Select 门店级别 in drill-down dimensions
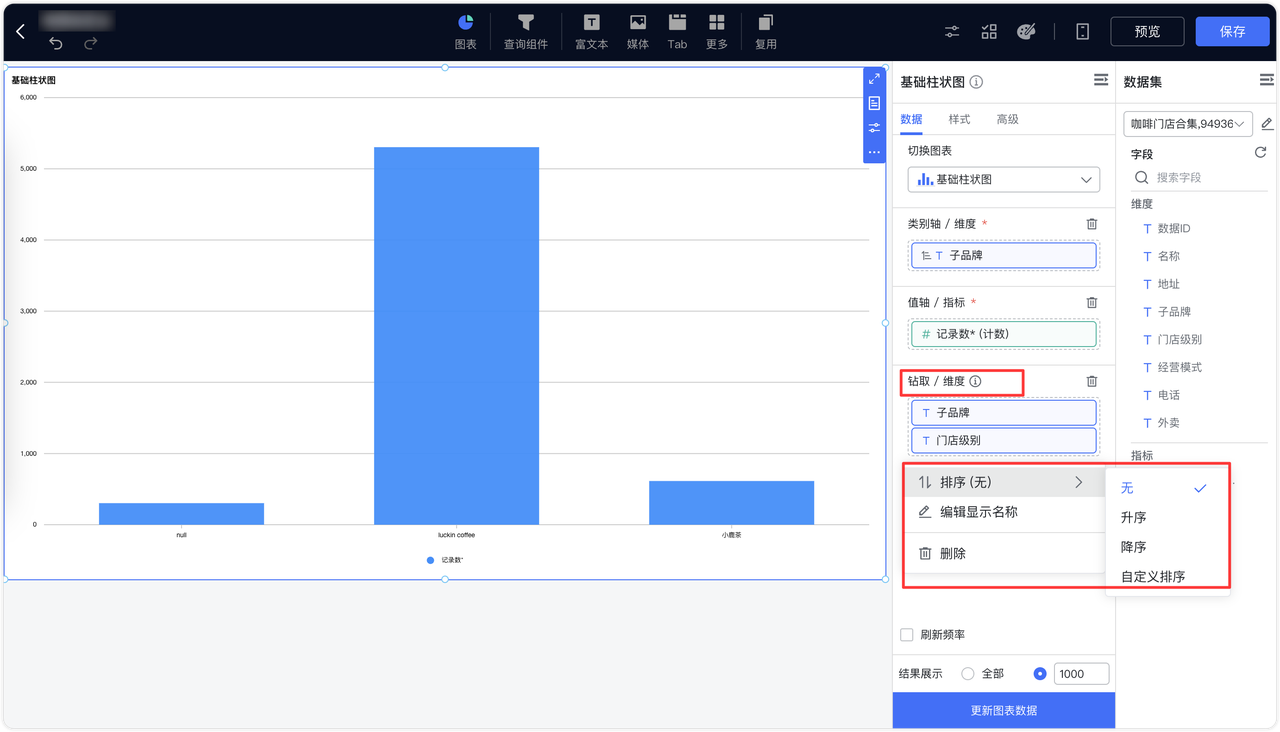The image size is (1280, 732). pos(1004,440)
